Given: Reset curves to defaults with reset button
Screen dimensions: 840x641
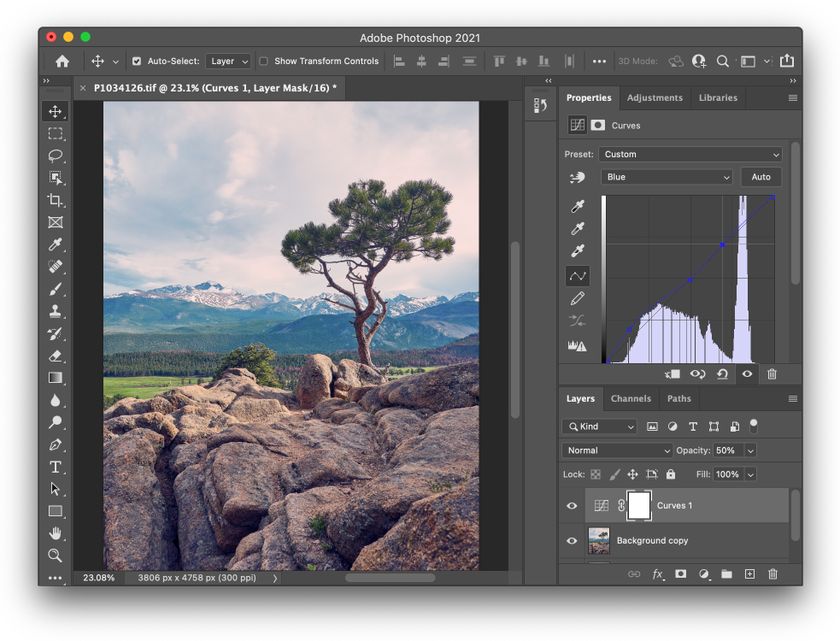Looking at the screenshot, I should click(x=723, y=374).
